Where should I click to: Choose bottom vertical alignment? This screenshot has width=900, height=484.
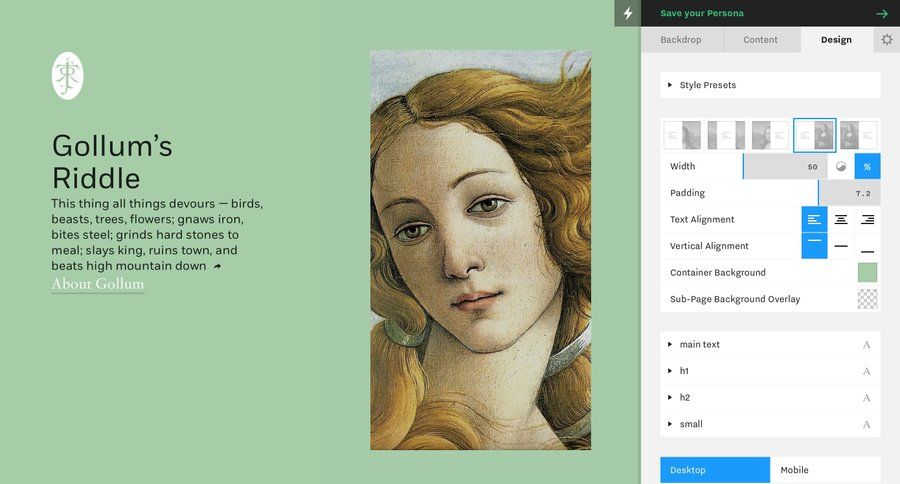pos(867,246)
